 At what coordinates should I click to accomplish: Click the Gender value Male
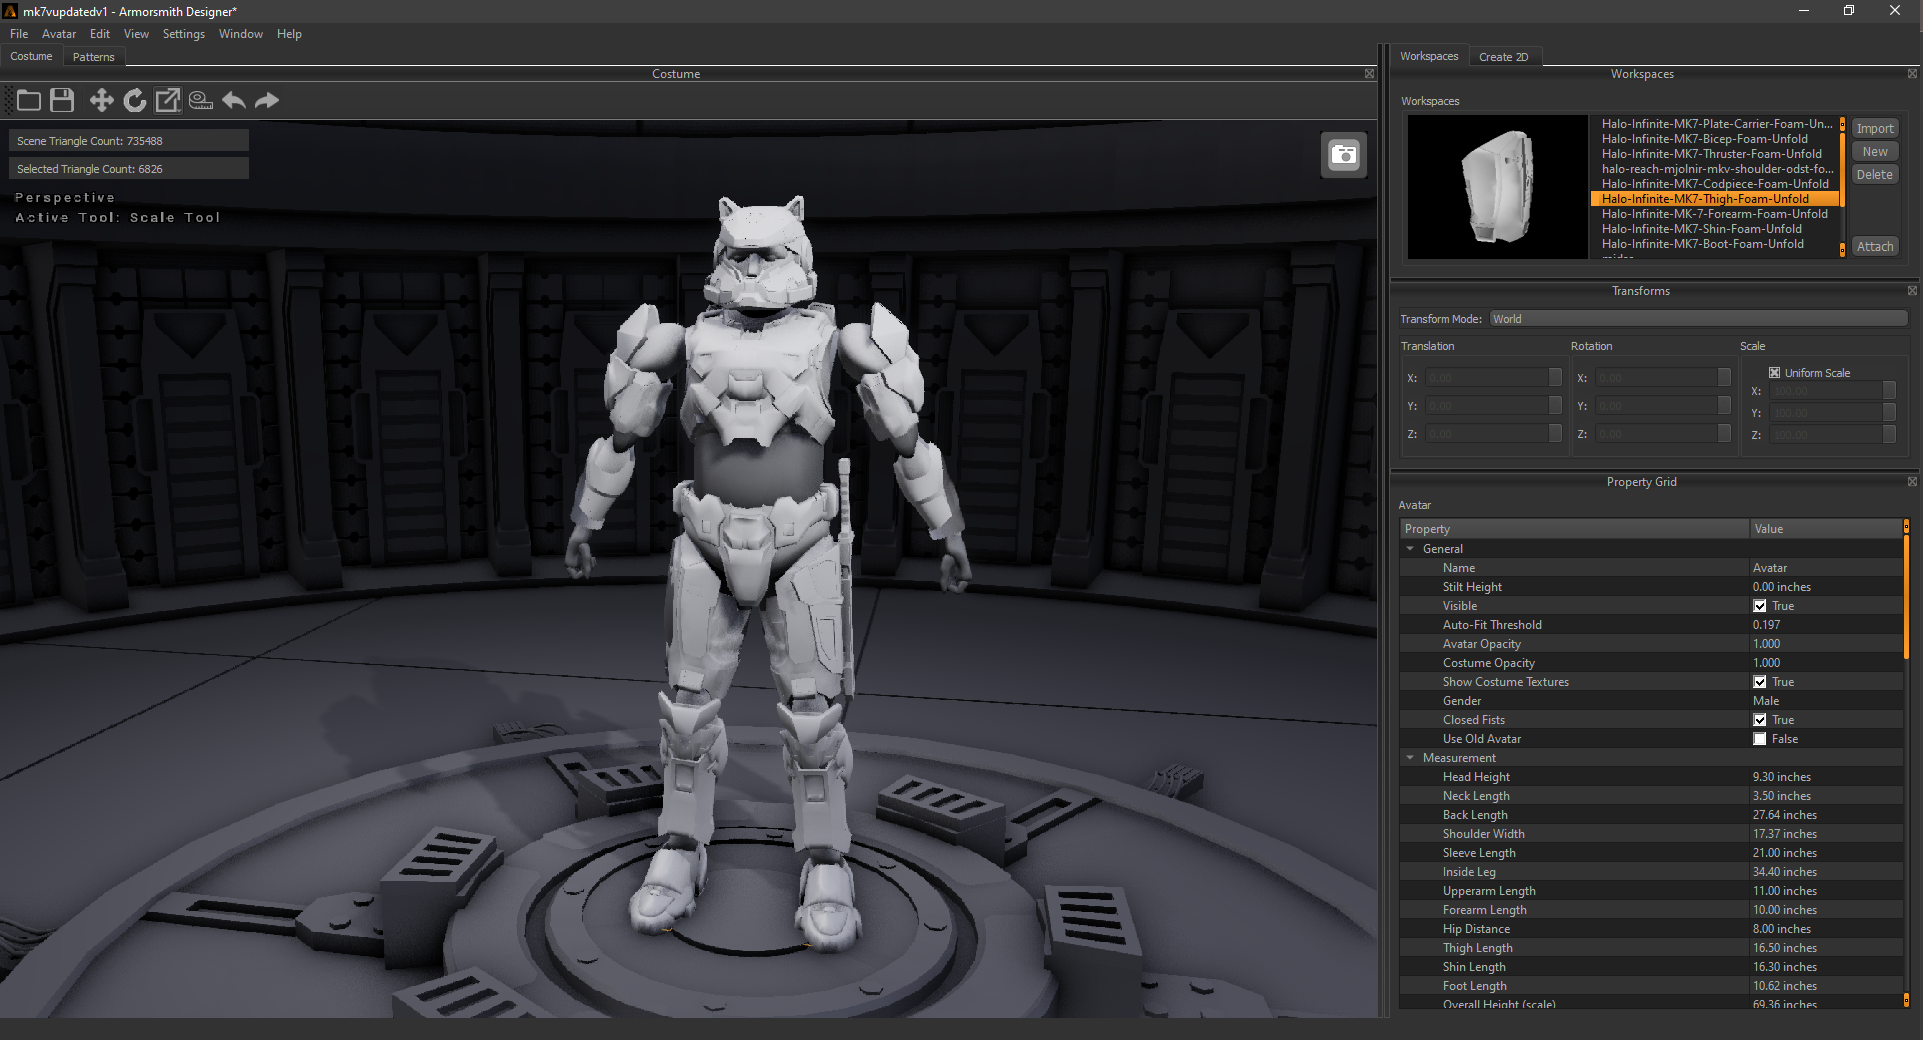[1766, 701]
